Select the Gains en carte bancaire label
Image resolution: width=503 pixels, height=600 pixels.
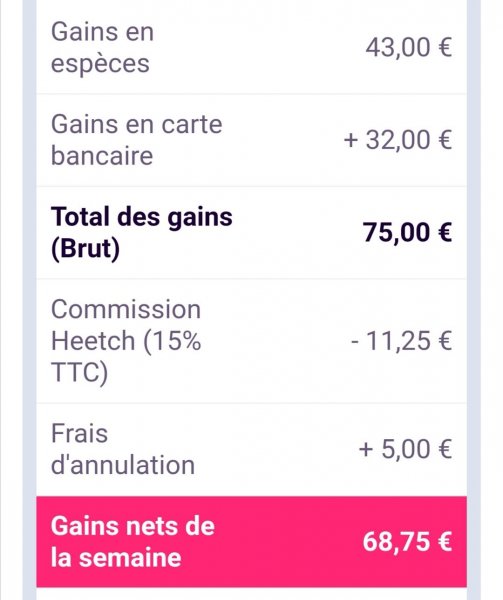coord(137,140)
